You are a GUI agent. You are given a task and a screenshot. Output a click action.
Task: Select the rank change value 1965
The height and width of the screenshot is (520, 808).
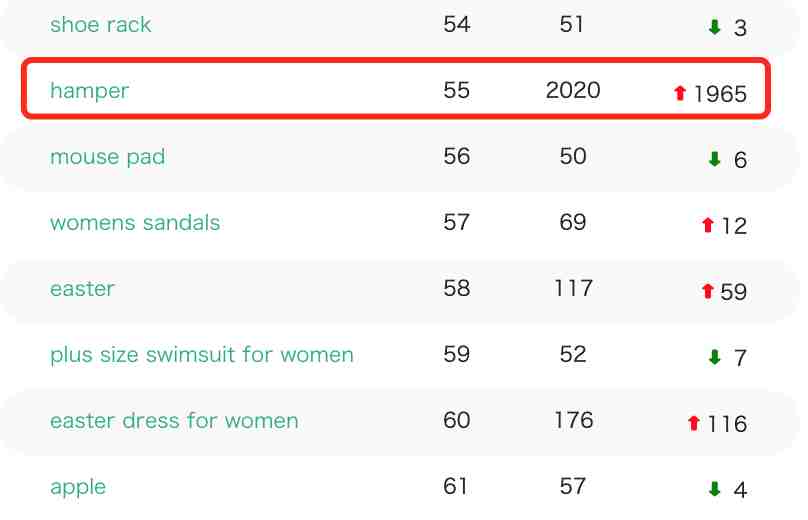[x=720, y=94]
